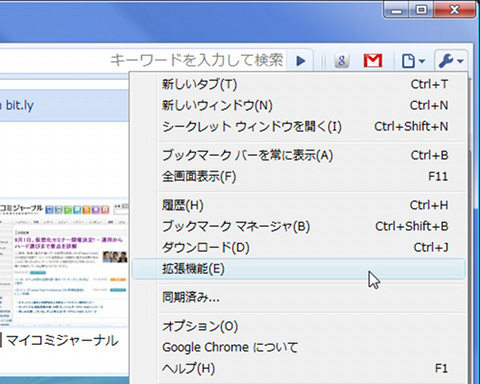Image resolution: width=480 pixels, height=384 pixels.
Task: Open the wrench tools menu
Action: click(451, 61)
